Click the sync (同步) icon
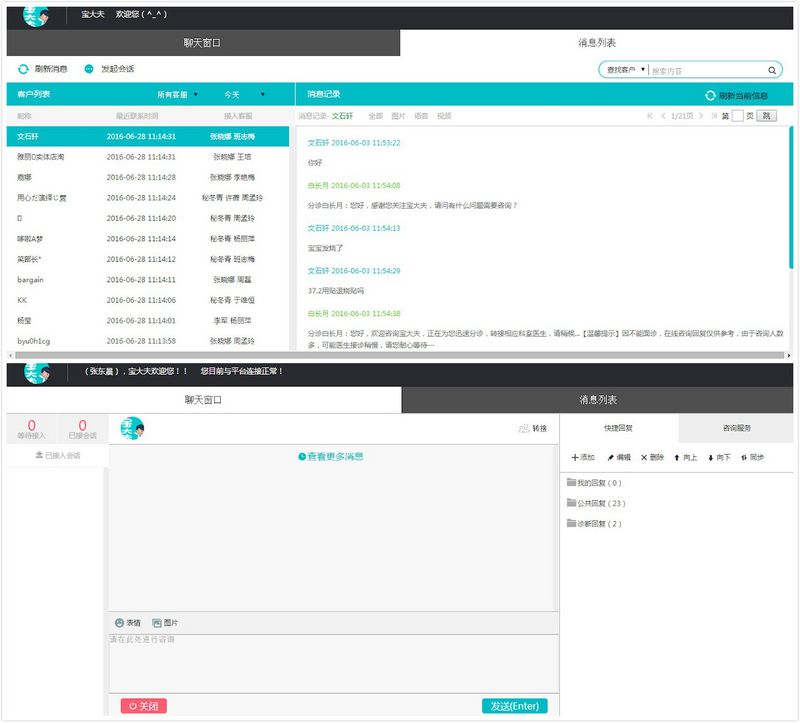The height and width of the screenshot is (723, 800). point(744,458)
